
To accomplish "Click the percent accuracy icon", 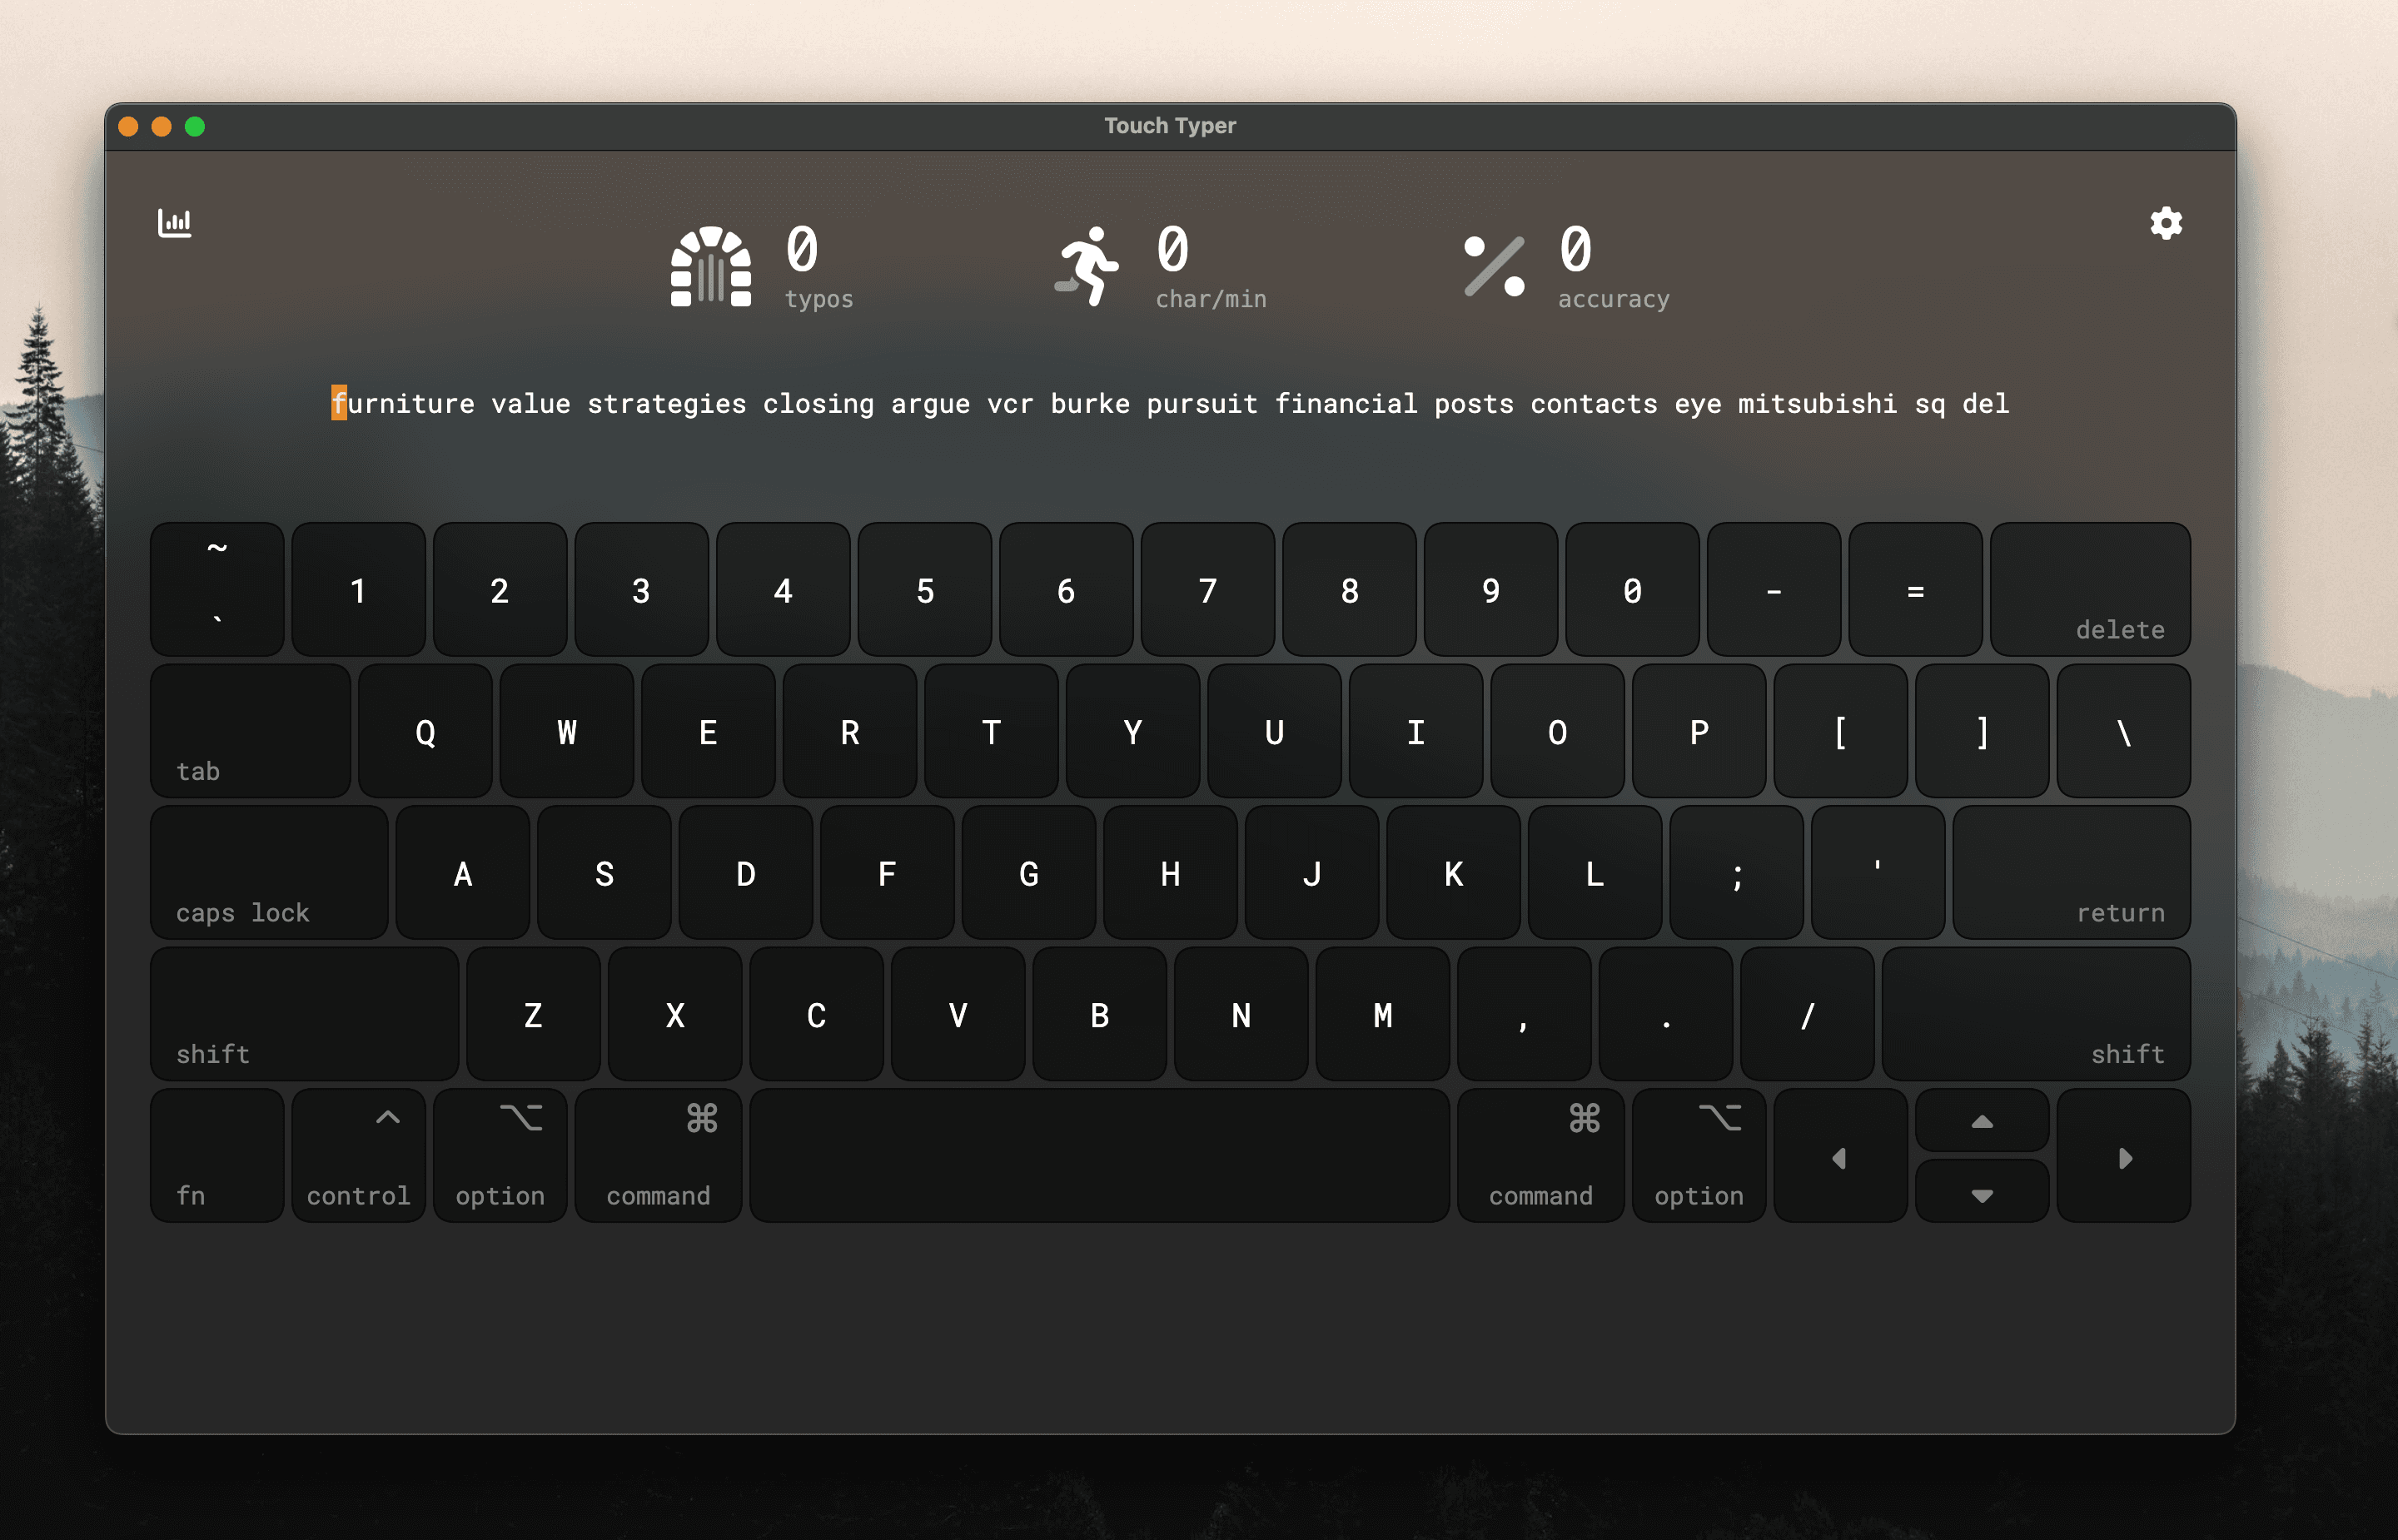I will coord(1494,266).
